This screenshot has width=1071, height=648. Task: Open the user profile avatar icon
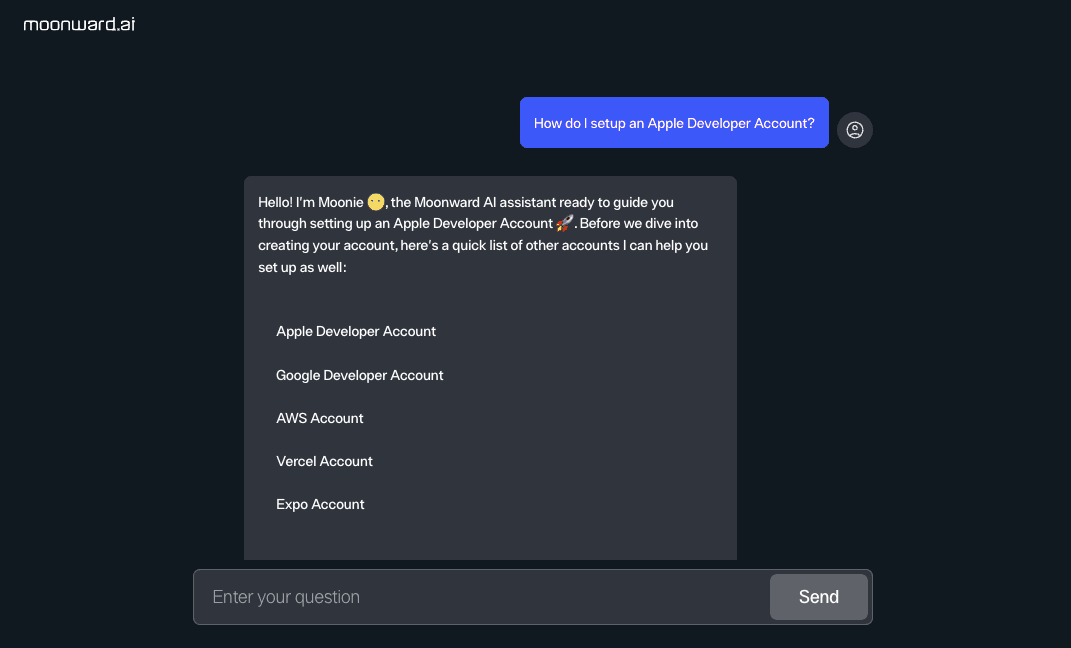click(854, 130)
